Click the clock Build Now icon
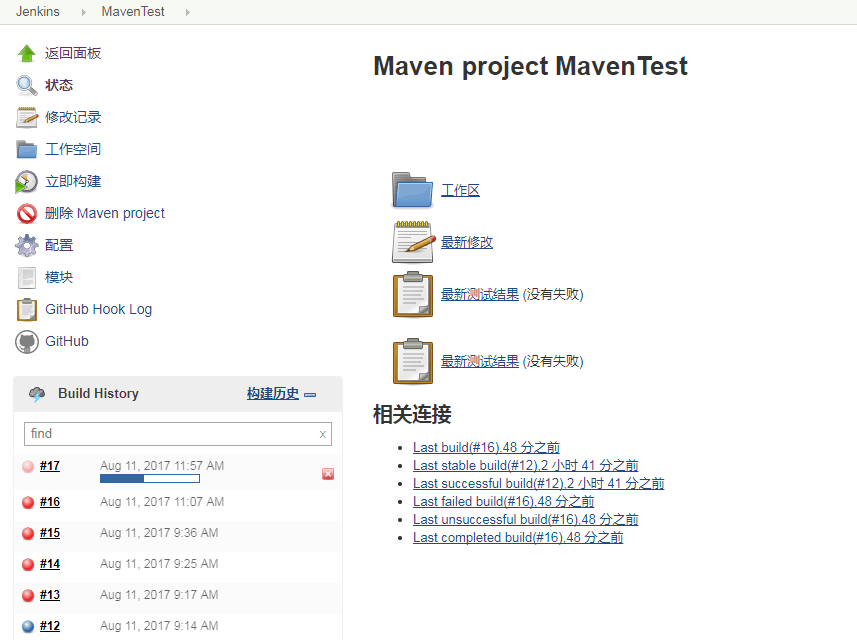 click(x=26, y=181)
